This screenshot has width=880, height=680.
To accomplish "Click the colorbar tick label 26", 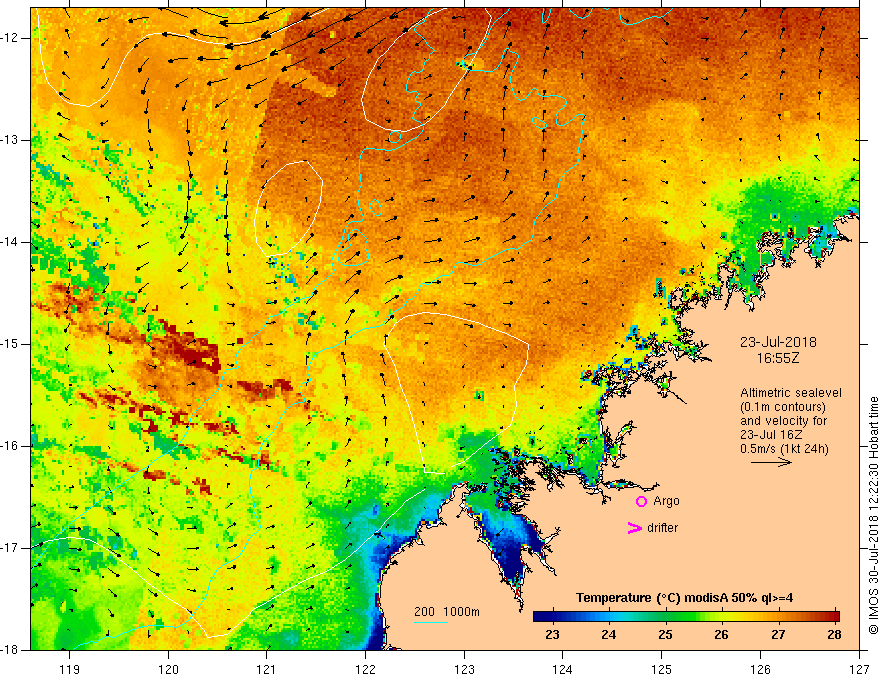I will pyautogui.click(x=722, y=635).
